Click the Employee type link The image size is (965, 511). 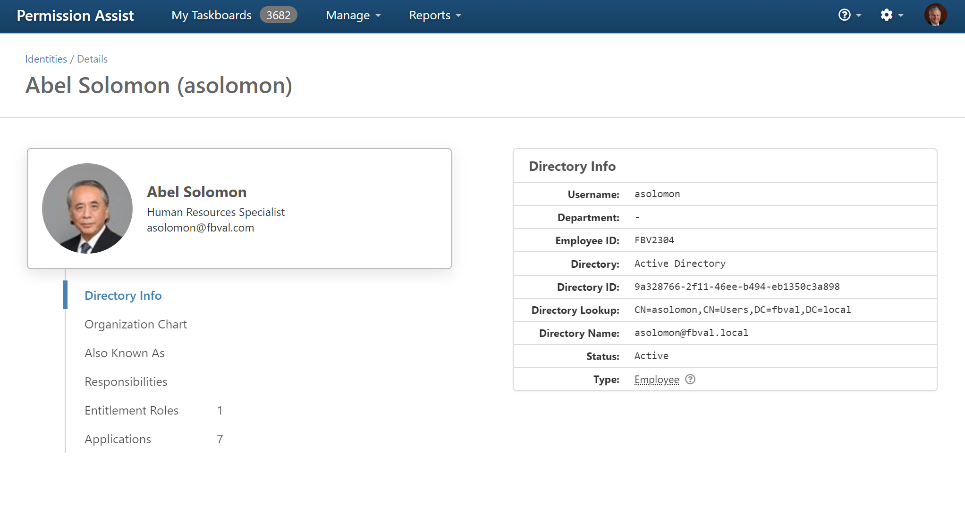(x=656, y=380)
